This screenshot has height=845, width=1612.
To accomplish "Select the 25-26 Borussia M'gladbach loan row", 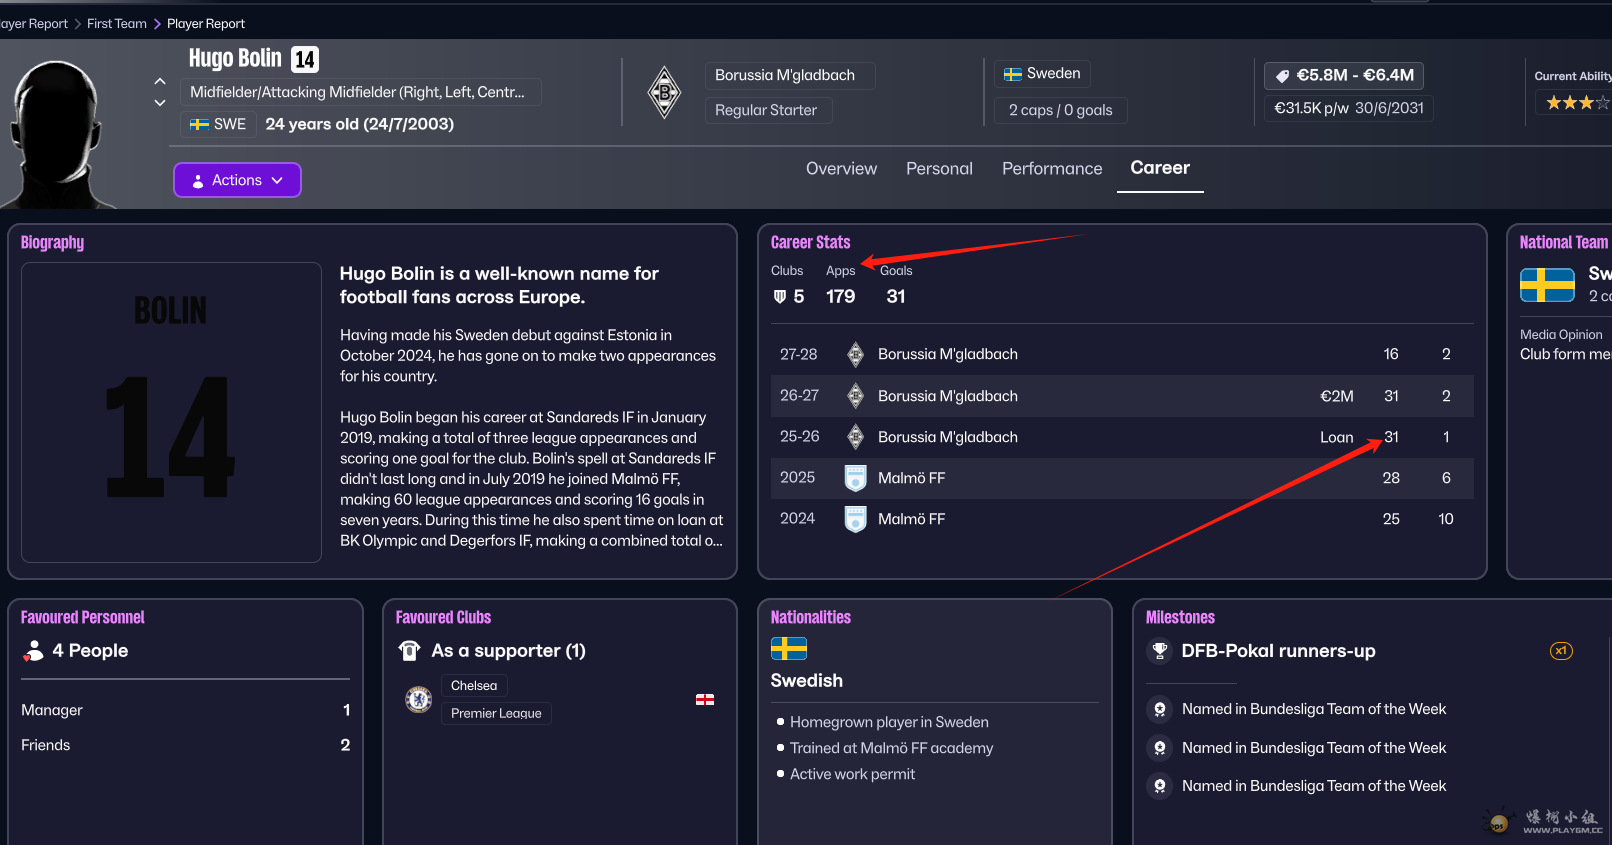I will [x=1122, y=437].
